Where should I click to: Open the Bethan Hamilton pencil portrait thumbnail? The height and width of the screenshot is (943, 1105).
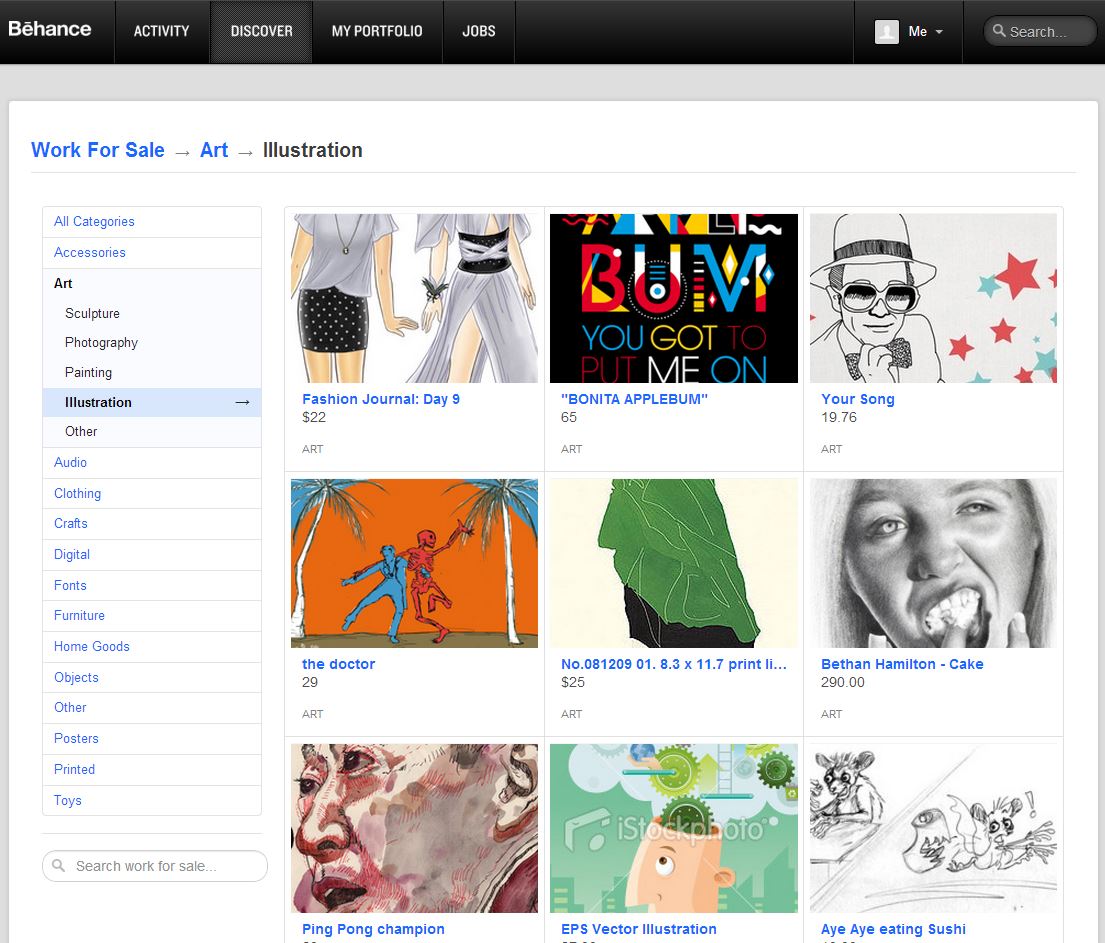pos(933,563)
